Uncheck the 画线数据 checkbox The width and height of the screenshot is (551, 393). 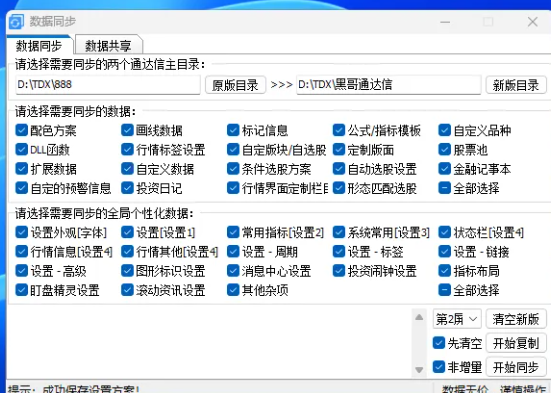[x=127, y=130]
